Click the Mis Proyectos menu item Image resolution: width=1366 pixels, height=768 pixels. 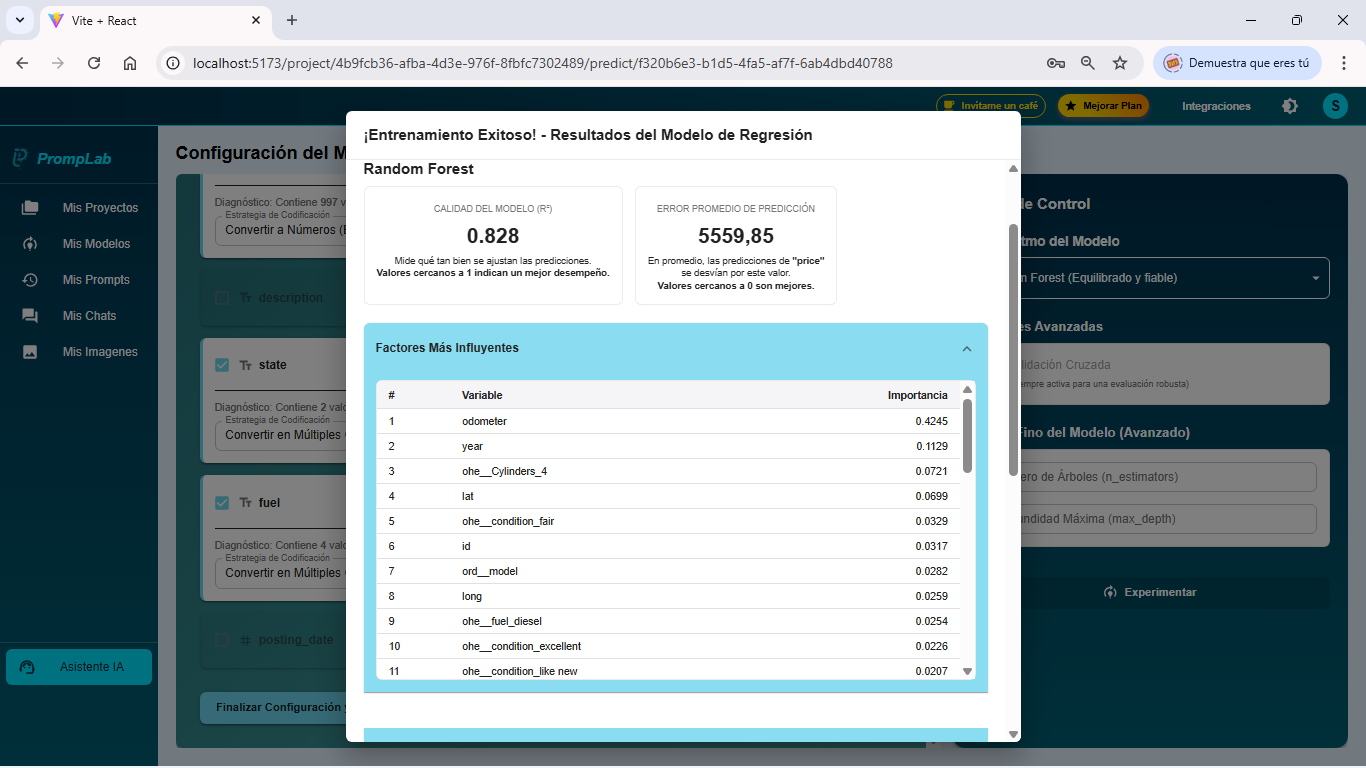tap(100, 208)
